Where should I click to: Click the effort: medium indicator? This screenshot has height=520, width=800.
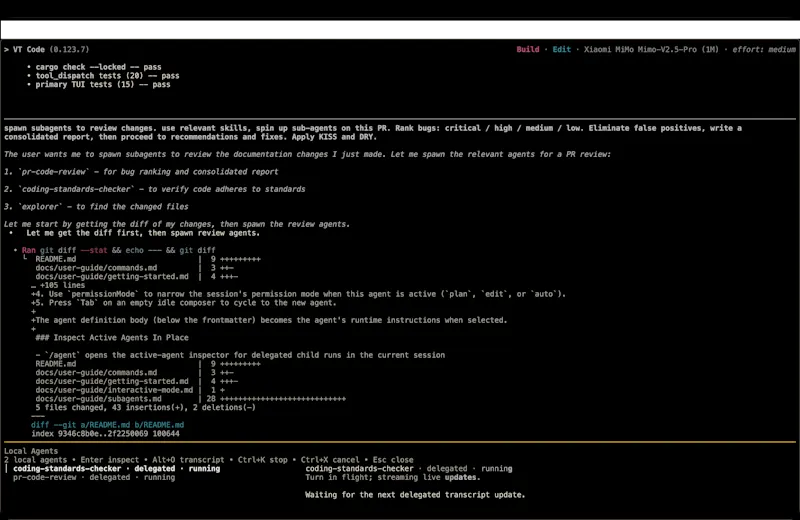[x=764, y=49]
